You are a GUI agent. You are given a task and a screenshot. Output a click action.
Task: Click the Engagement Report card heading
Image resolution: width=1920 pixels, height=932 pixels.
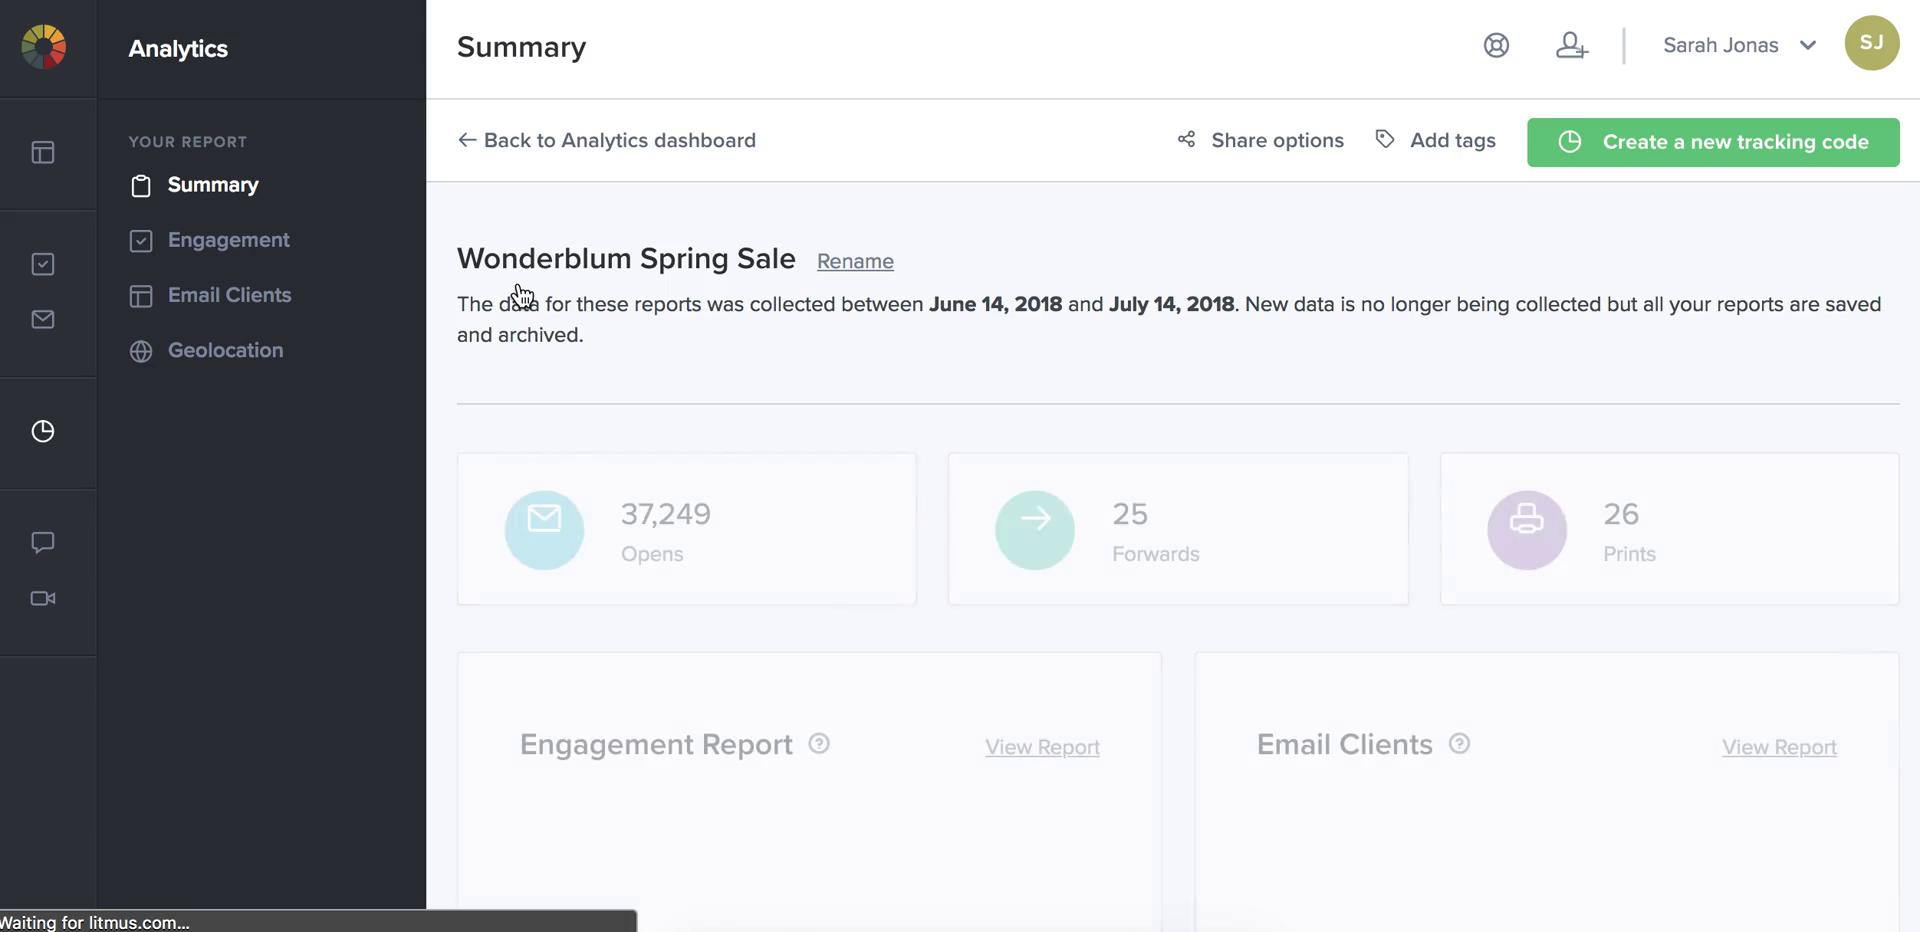point(656,744)
